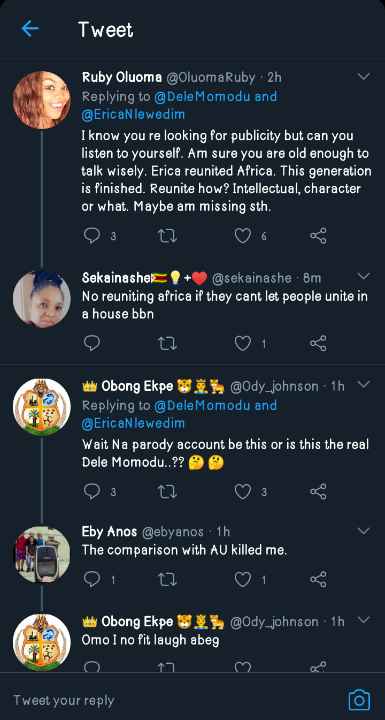385x720 pixels.
Task: Reply to Sekainashe's tweet
Action: tap(92, 343)
